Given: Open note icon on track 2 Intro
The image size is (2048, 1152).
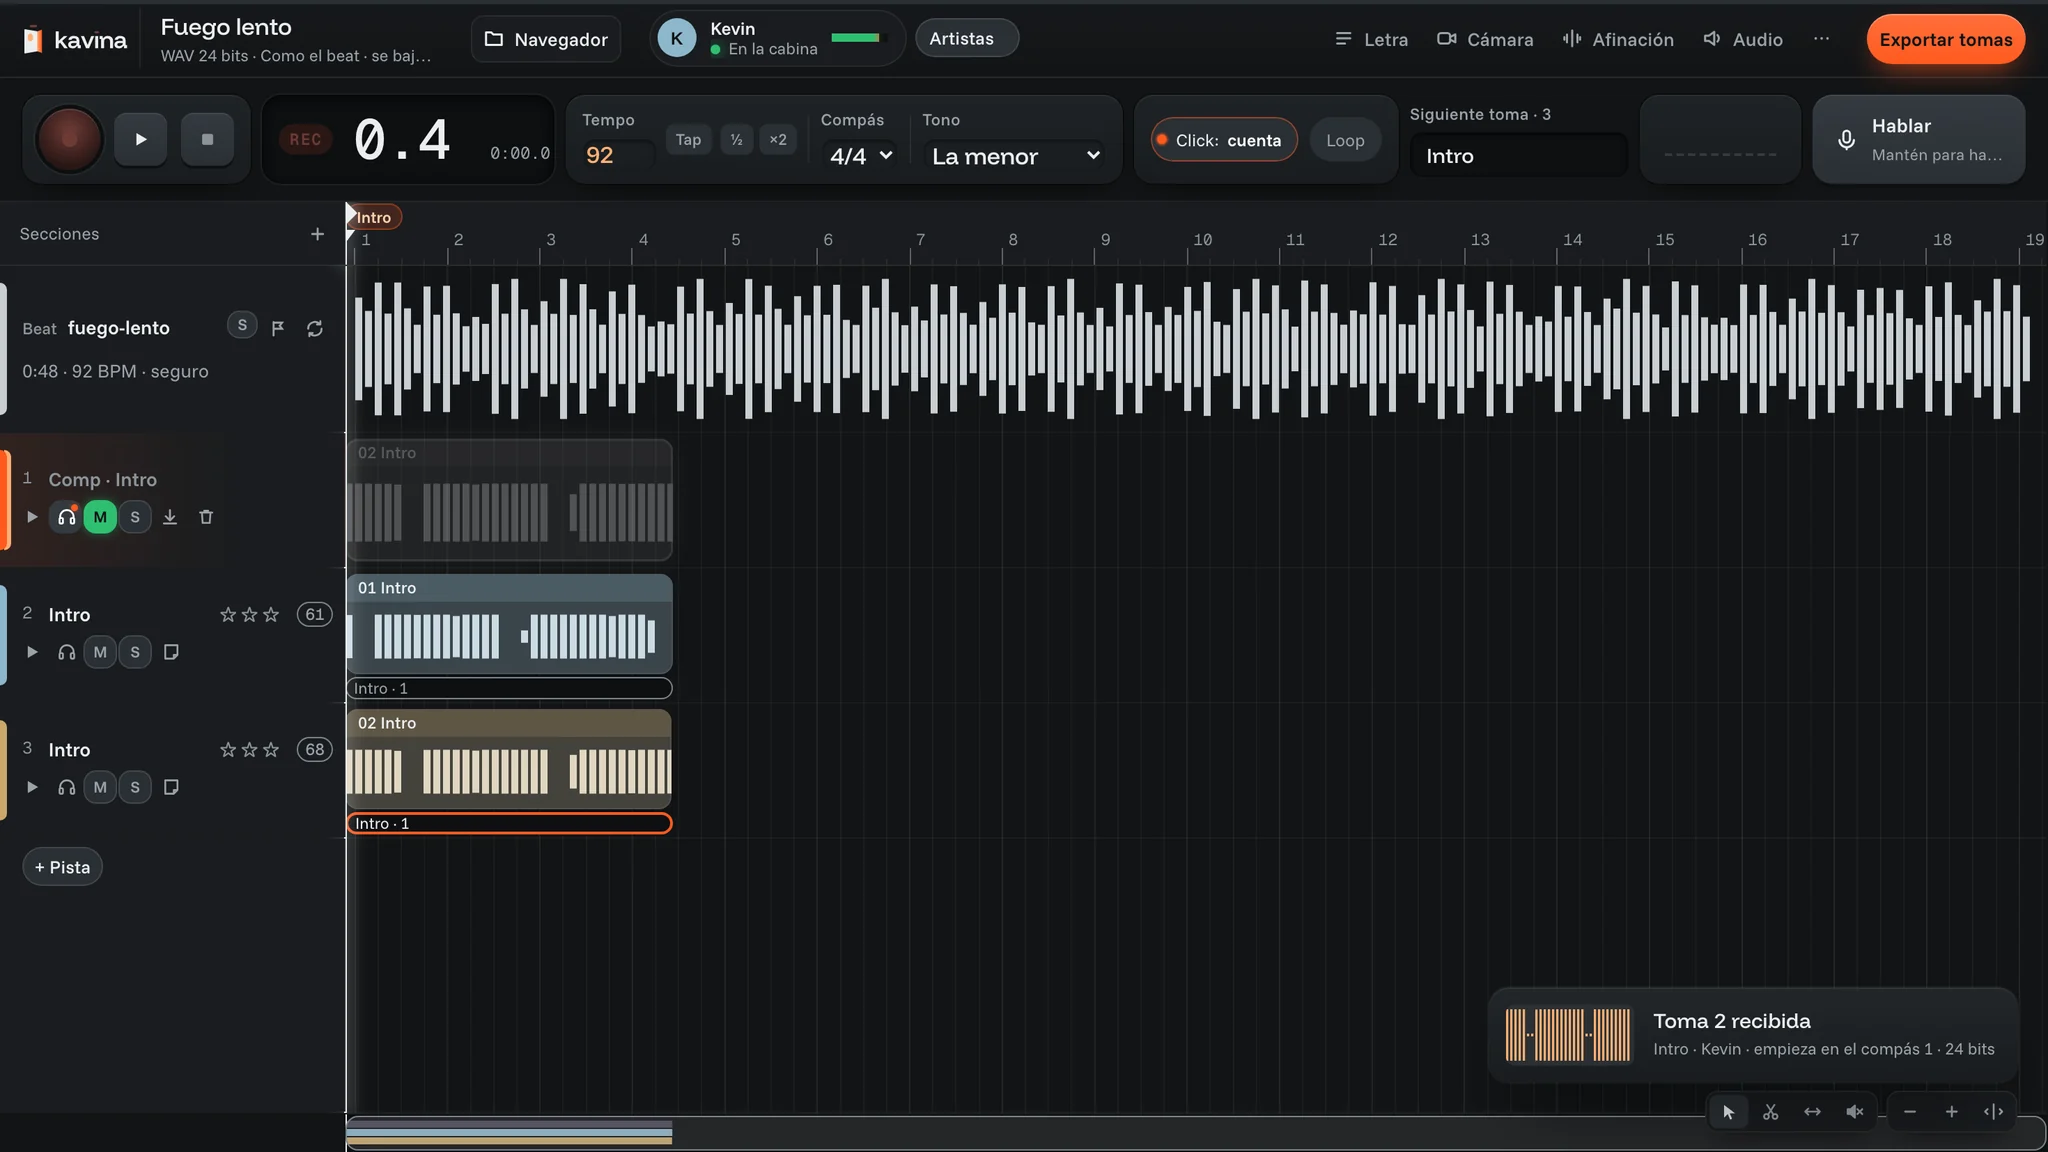Looking at the screenshot, I should tap(171, 652).
